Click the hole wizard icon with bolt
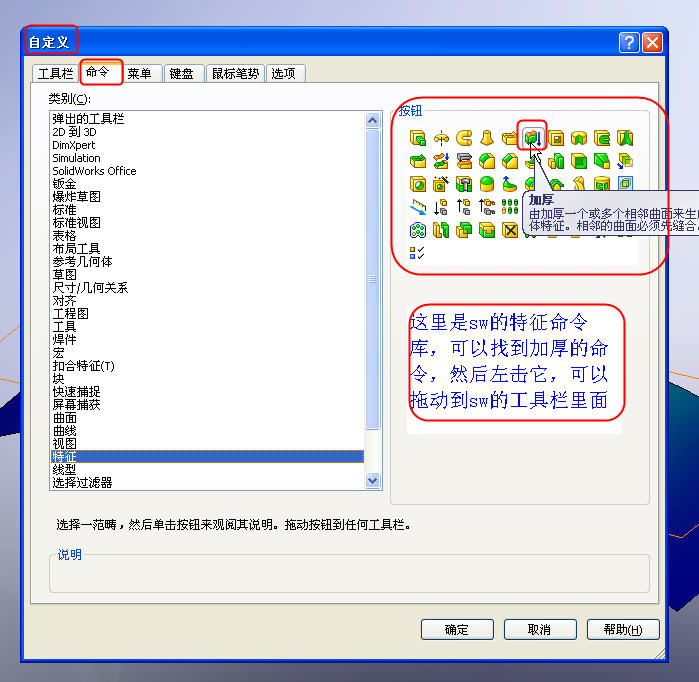699x682 pixels. click(464, 184)
